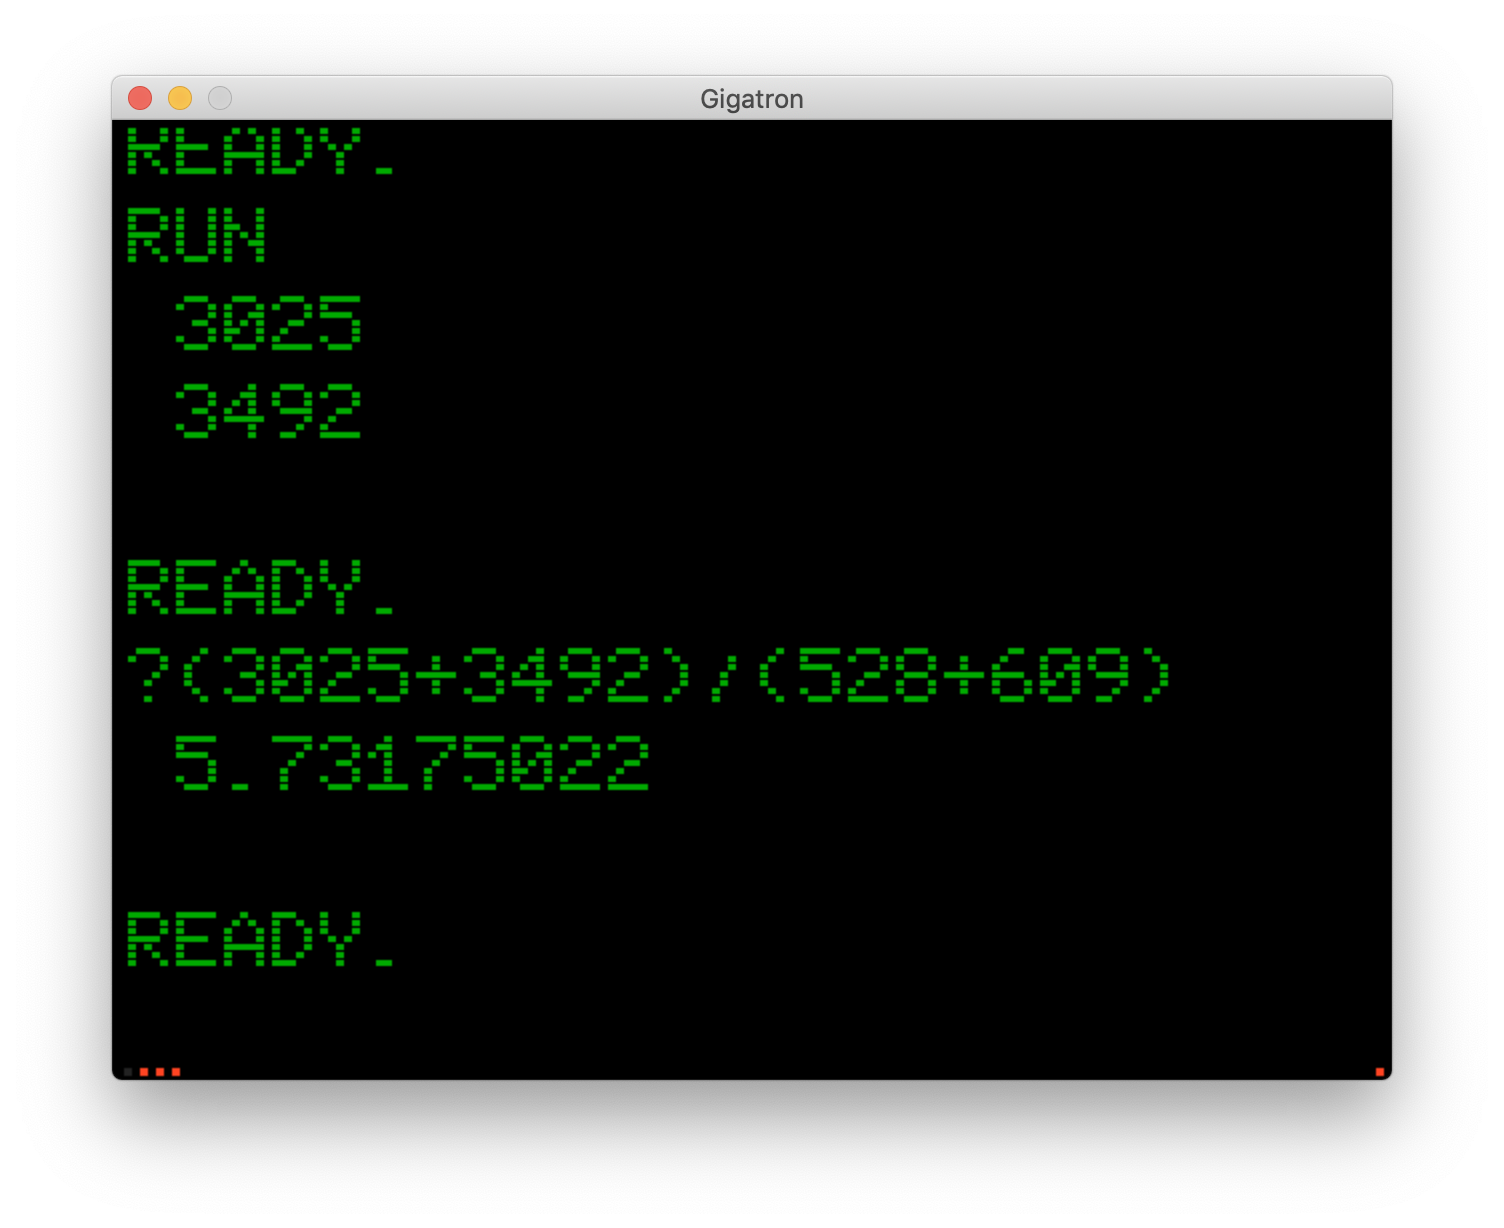1504x1228 pixels.
Task: Click the unlit dark LED at bottom left
Action: (x=128, y=1072)
